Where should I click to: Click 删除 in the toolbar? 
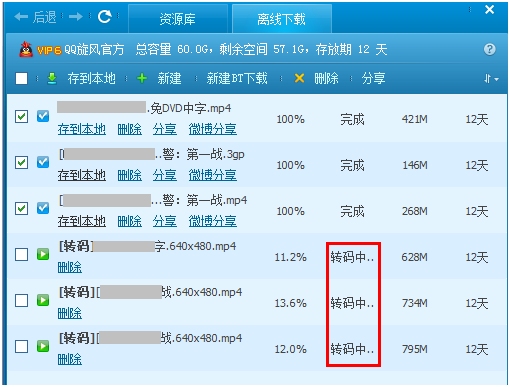326,79
